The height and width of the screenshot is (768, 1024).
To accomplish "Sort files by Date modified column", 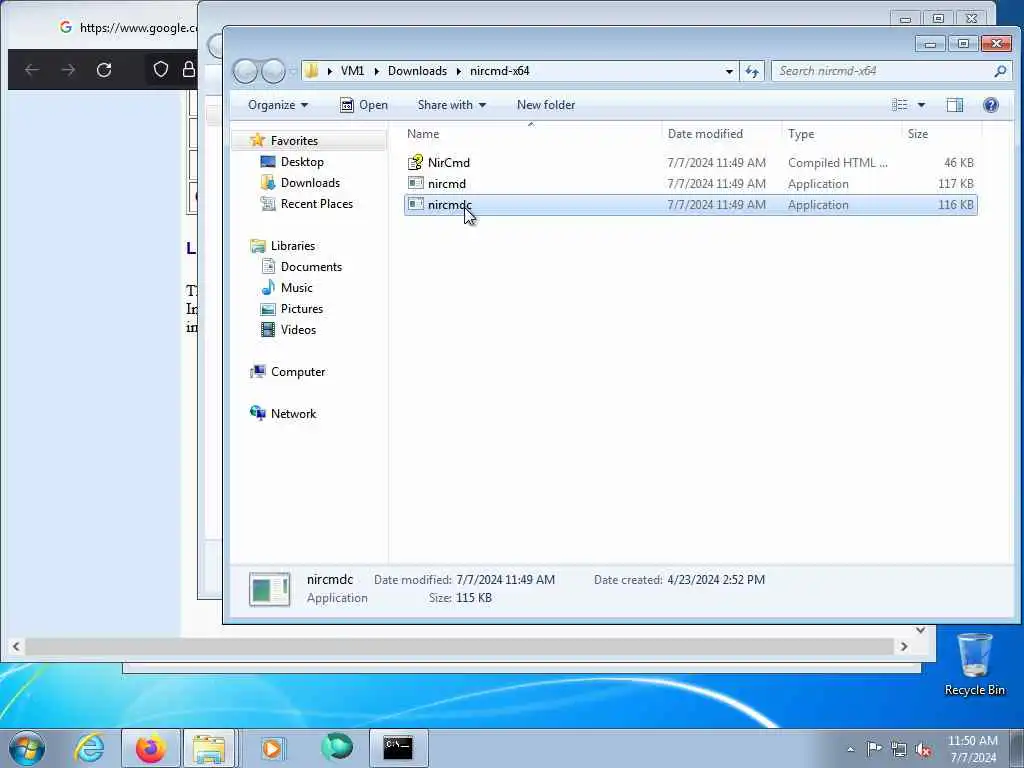I will (721, 134).
